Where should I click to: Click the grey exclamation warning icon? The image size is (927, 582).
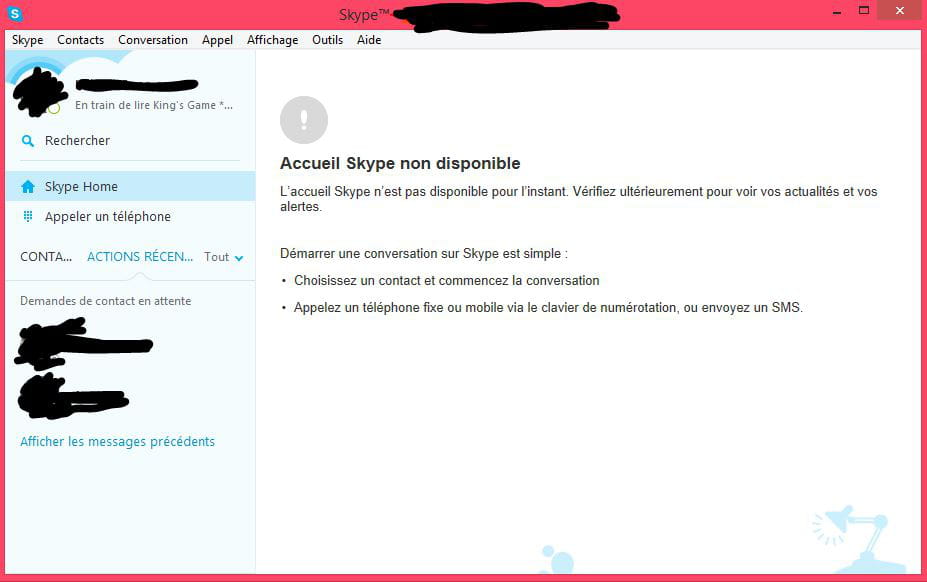tap(304, 120)
